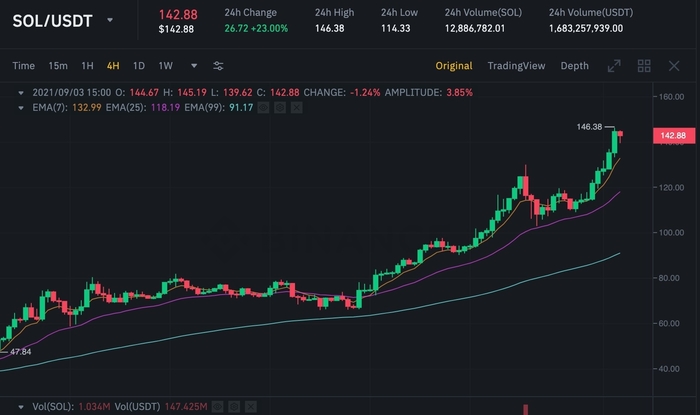Open the more time intervals dropdown arrow
Image resolution: width=700 pixels, height=415 pixels.
click(194, 66)
